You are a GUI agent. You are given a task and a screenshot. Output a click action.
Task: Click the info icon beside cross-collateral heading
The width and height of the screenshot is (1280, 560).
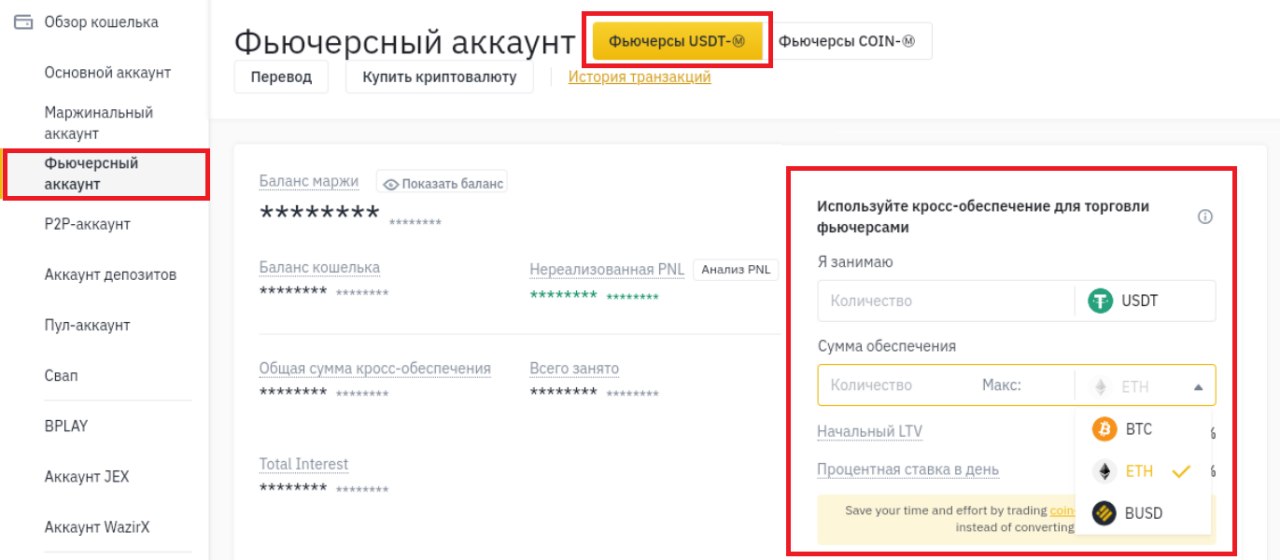coord(1205,217)
